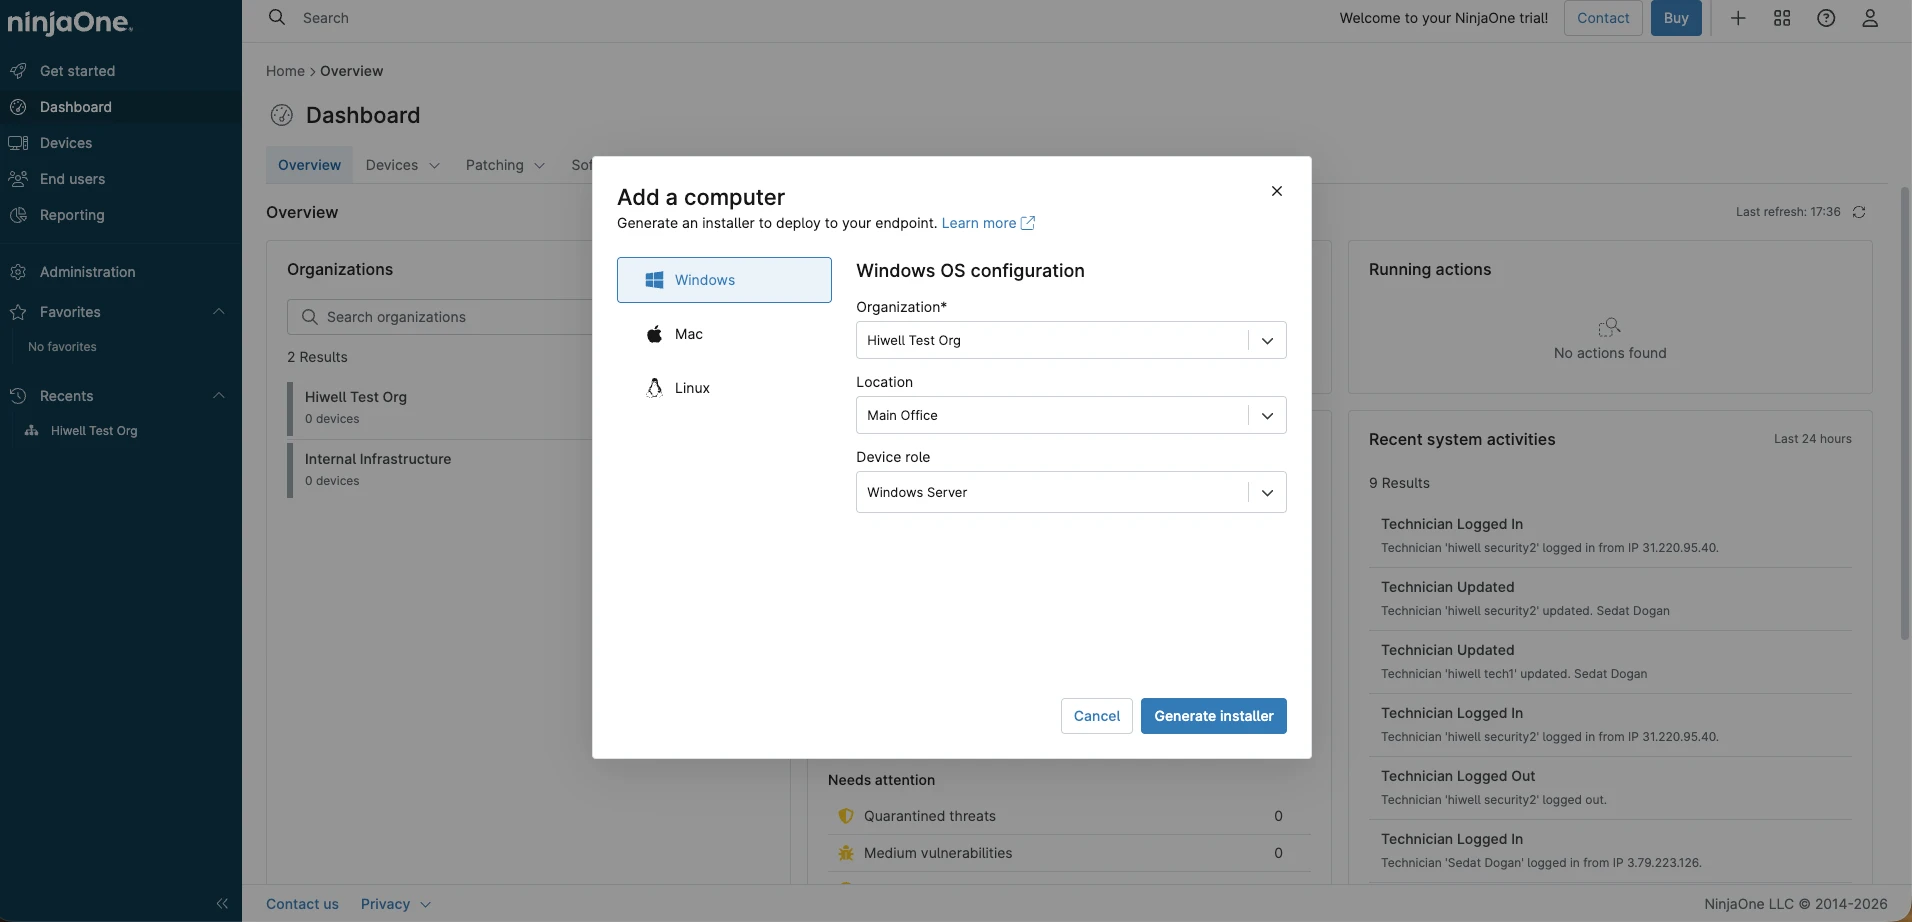This screenshot has width=1912, height=922.
Task: Click the Technician Logged Out activity
Action: point(1610,788)
